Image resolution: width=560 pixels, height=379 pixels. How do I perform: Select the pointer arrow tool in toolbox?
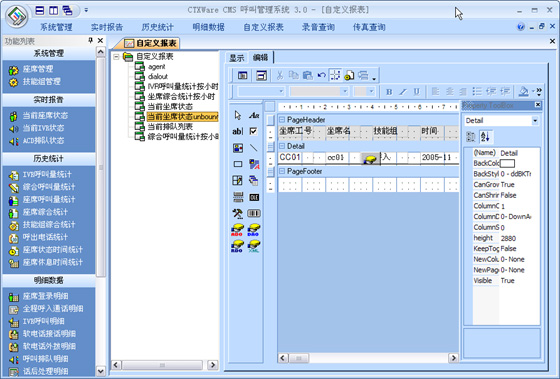click(238, 115)
